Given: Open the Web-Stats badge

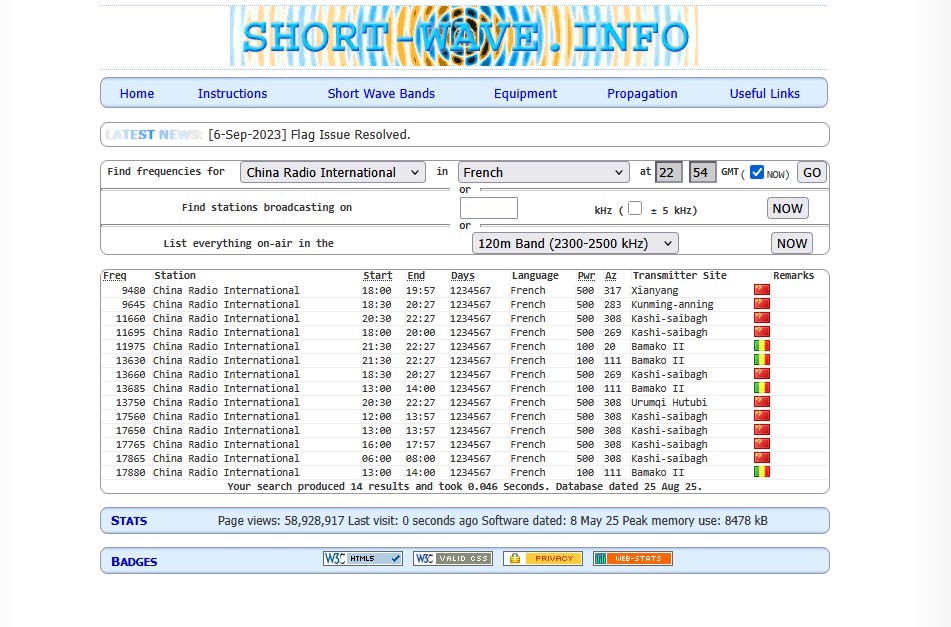Looking at the screenshot, I should tap(633, 558).
